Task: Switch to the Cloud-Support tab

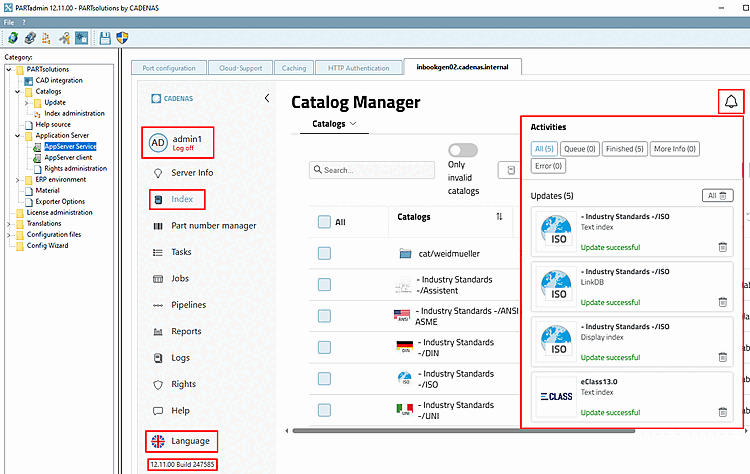Action: (241, 68)
